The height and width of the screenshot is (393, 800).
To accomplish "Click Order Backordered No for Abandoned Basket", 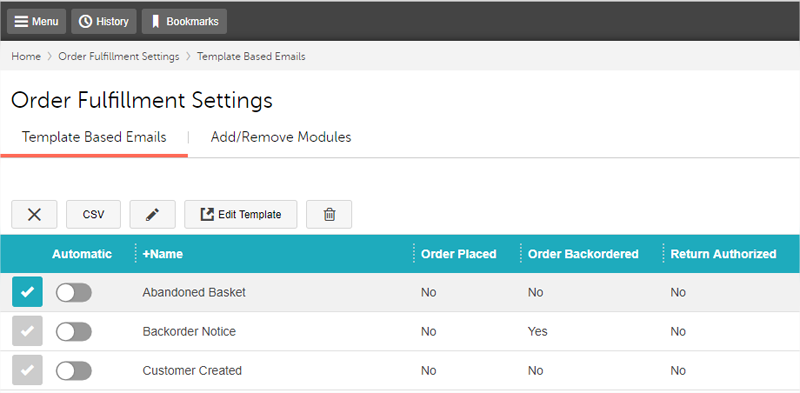I will coord(536,292).
